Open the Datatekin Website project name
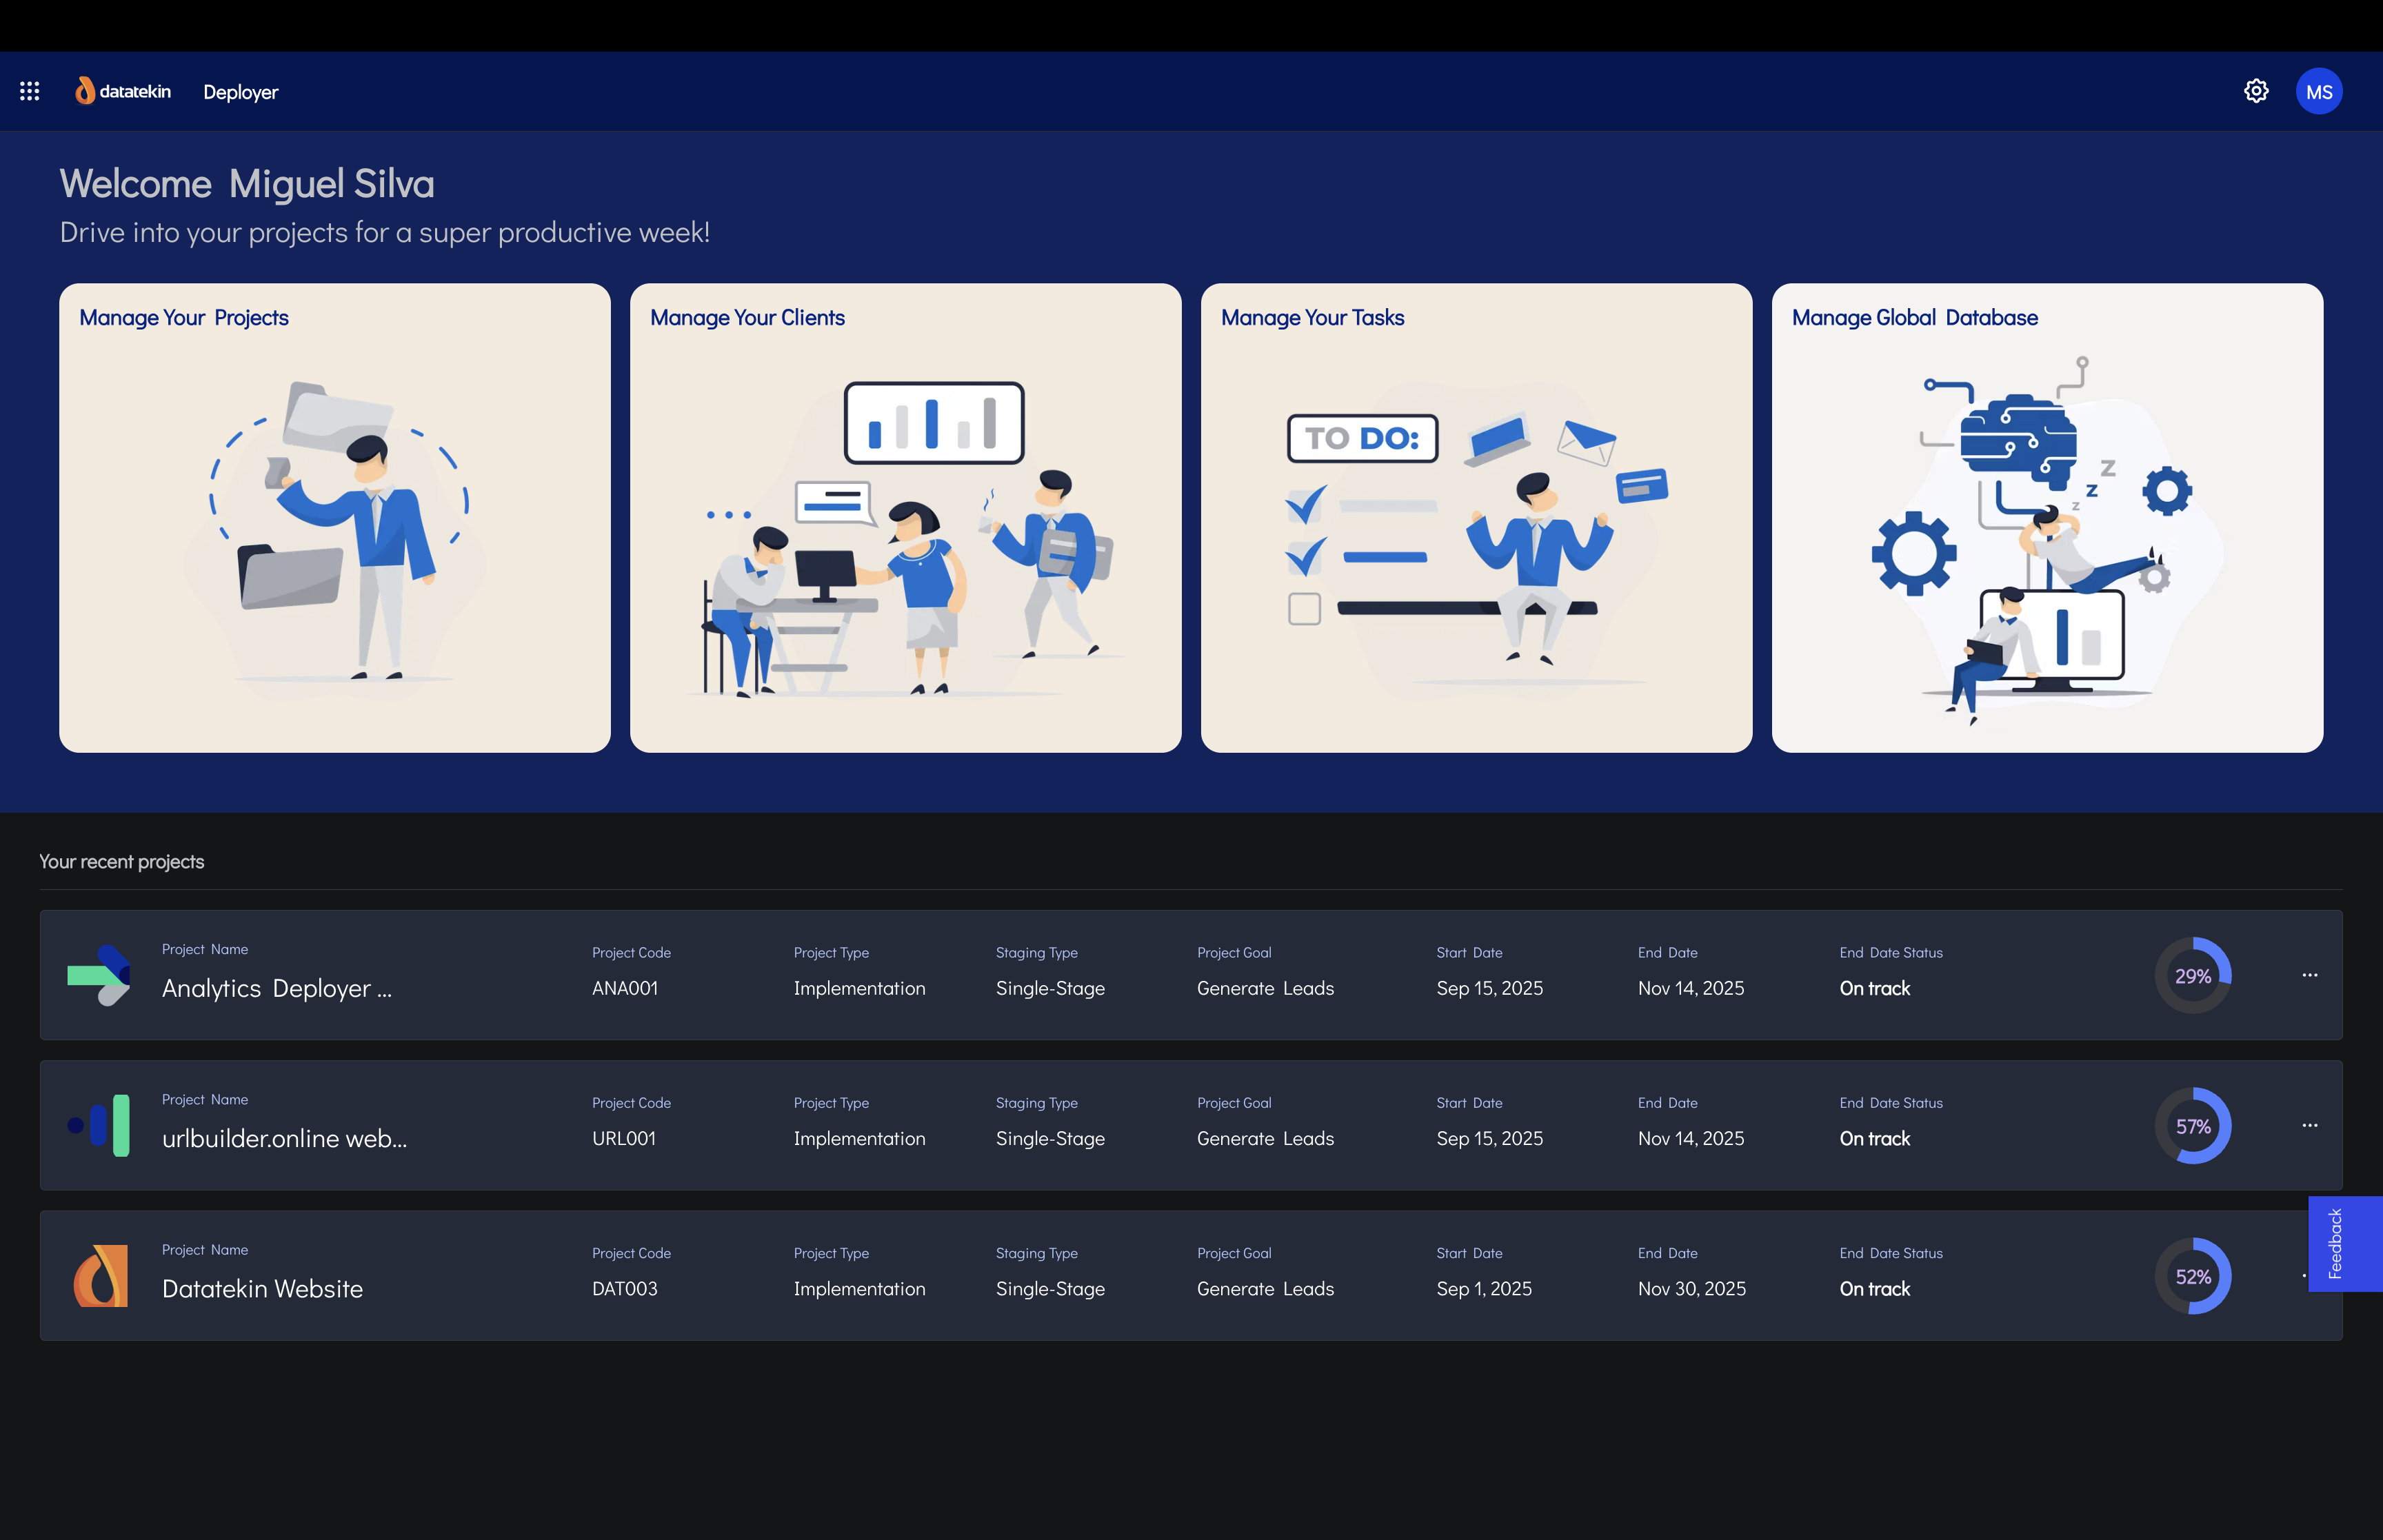The image size is (2383, 1540). (262, 1288)
